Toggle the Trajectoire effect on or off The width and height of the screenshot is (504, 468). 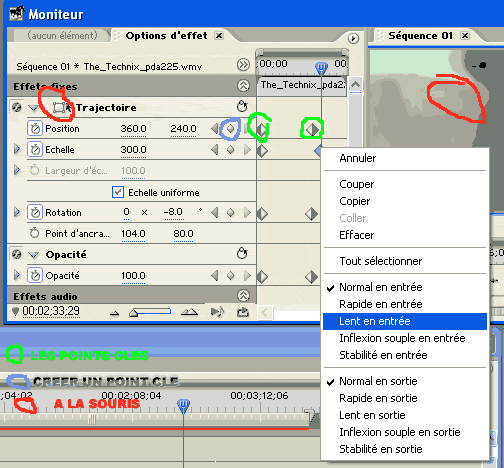17,107
